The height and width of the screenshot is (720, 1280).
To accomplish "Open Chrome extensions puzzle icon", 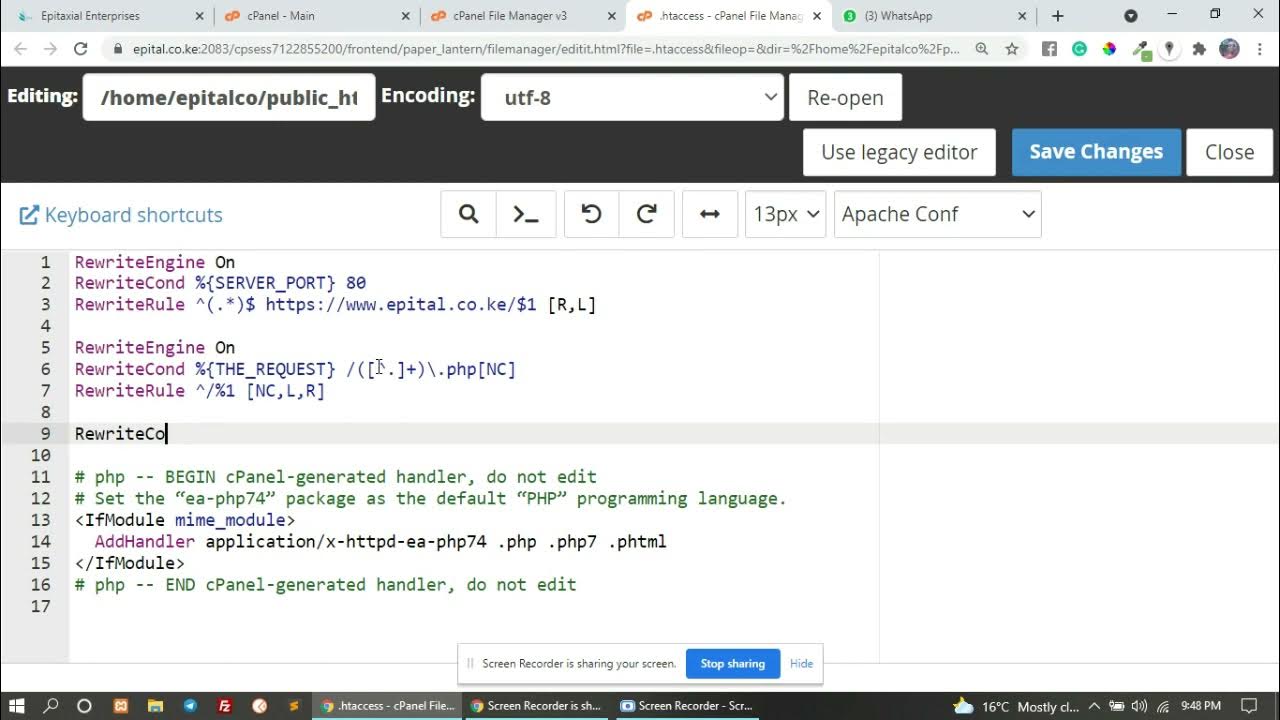I will coord(1199,49).
